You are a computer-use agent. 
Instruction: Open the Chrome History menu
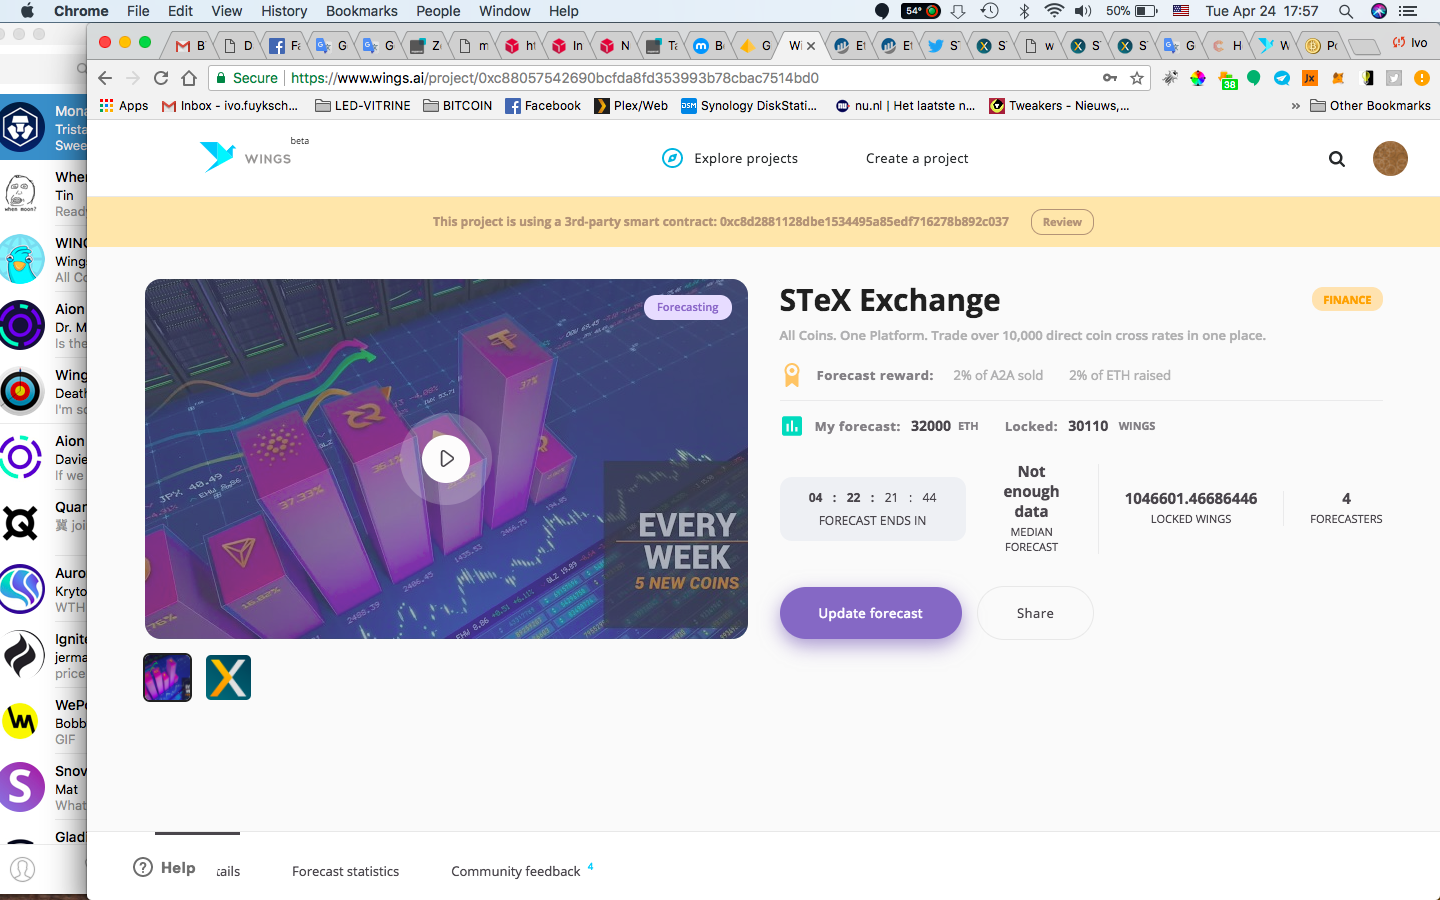[x=284, y=11]
